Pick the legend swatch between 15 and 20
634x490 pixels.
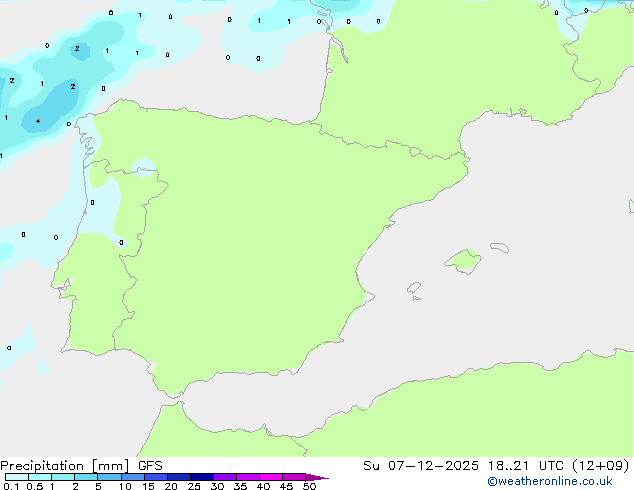pyautogui.click(x=156, y=477)
